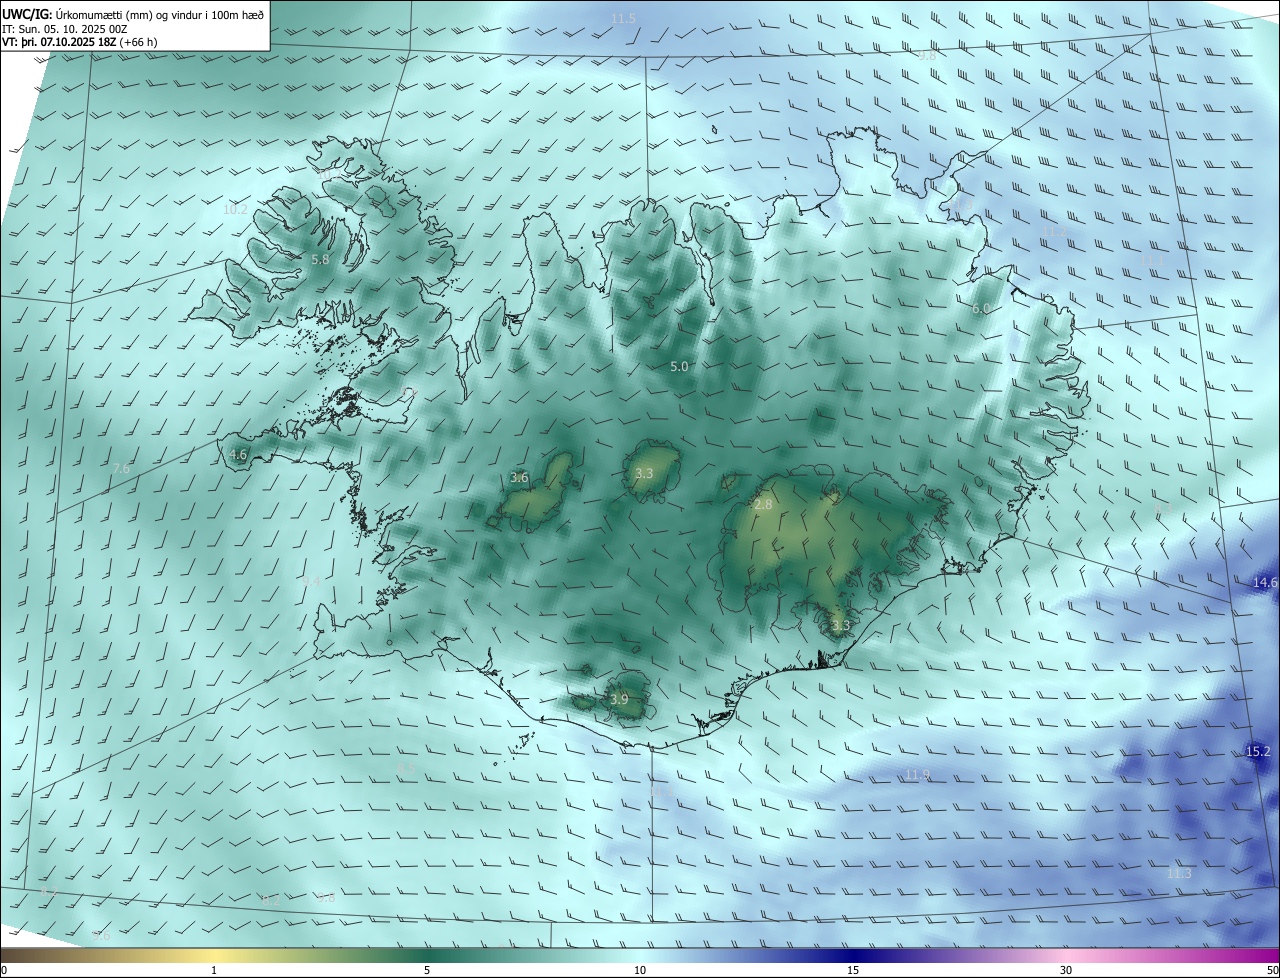Click the 11.9 value south of Iceland
The image size is (1280, 978).
917,775
